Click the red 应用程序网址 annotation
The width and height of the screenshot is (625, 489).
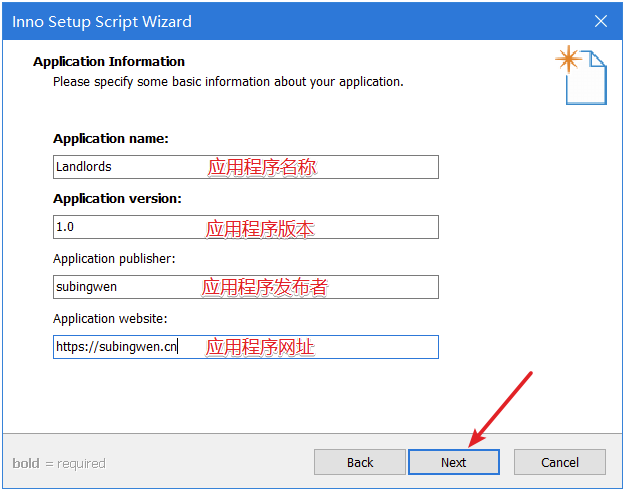(x=260, y=347)
